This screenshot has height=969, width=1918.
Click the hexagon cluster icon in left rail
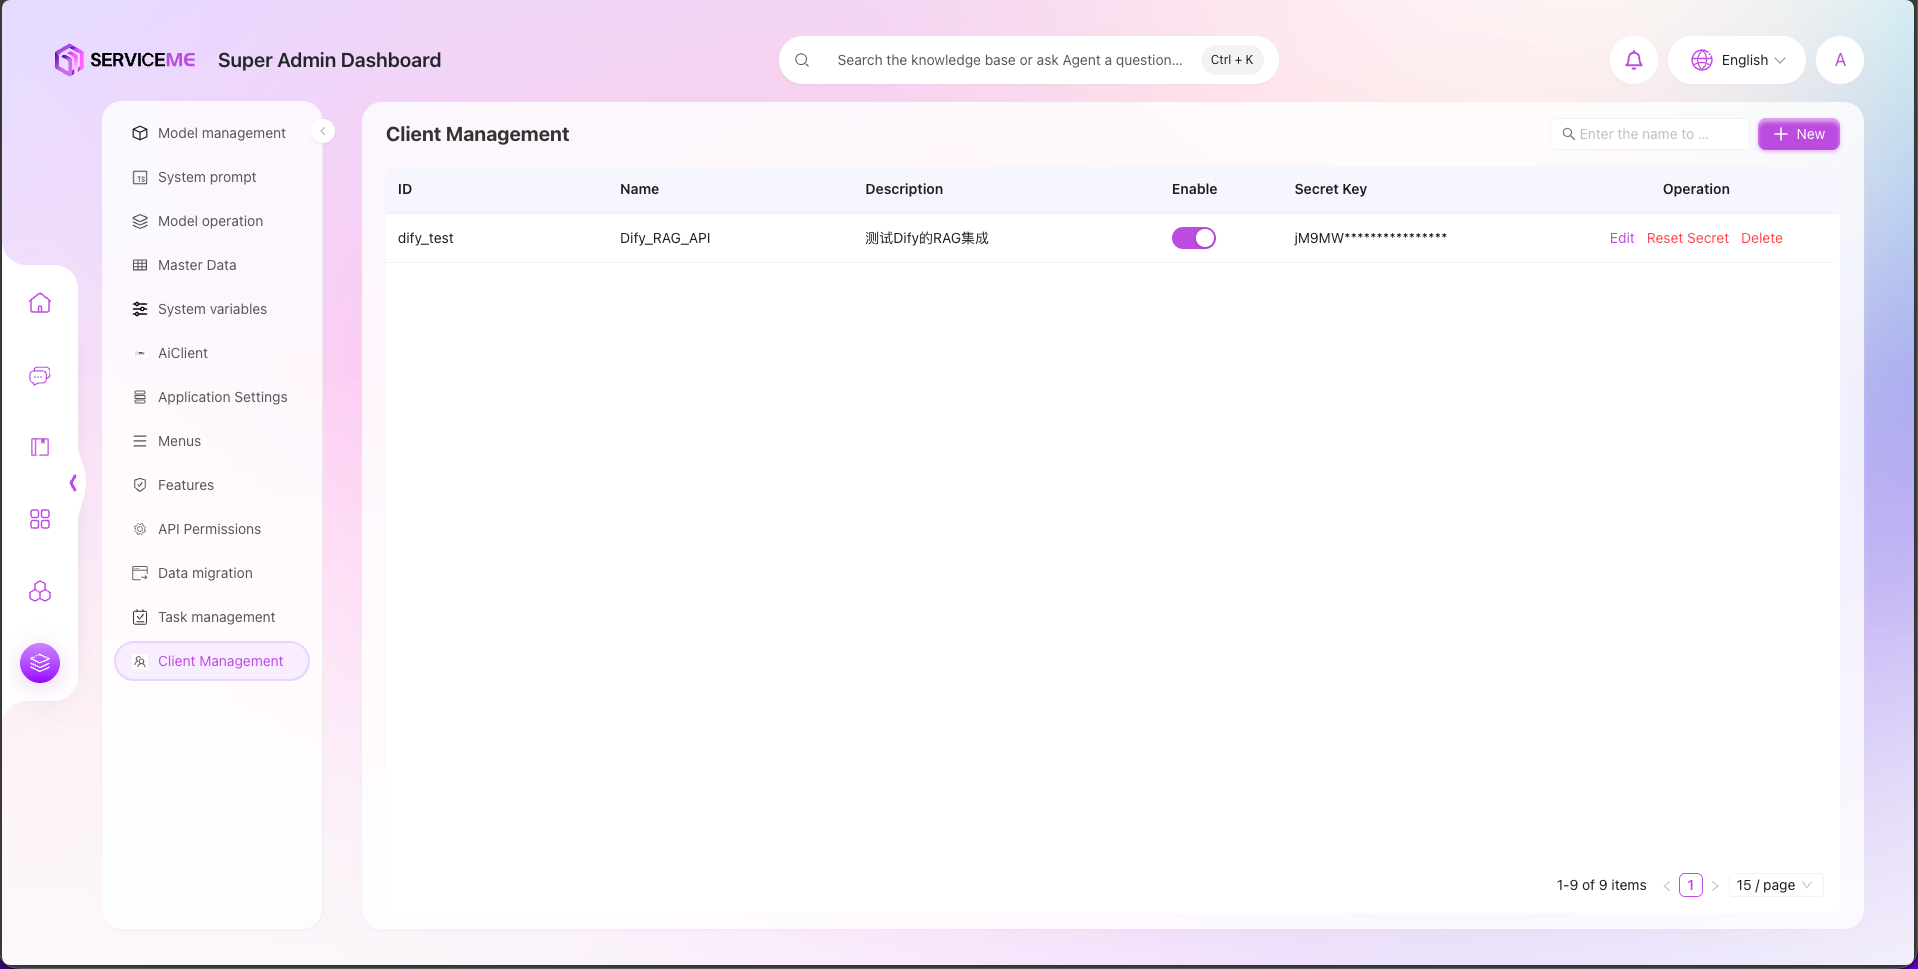40,591
